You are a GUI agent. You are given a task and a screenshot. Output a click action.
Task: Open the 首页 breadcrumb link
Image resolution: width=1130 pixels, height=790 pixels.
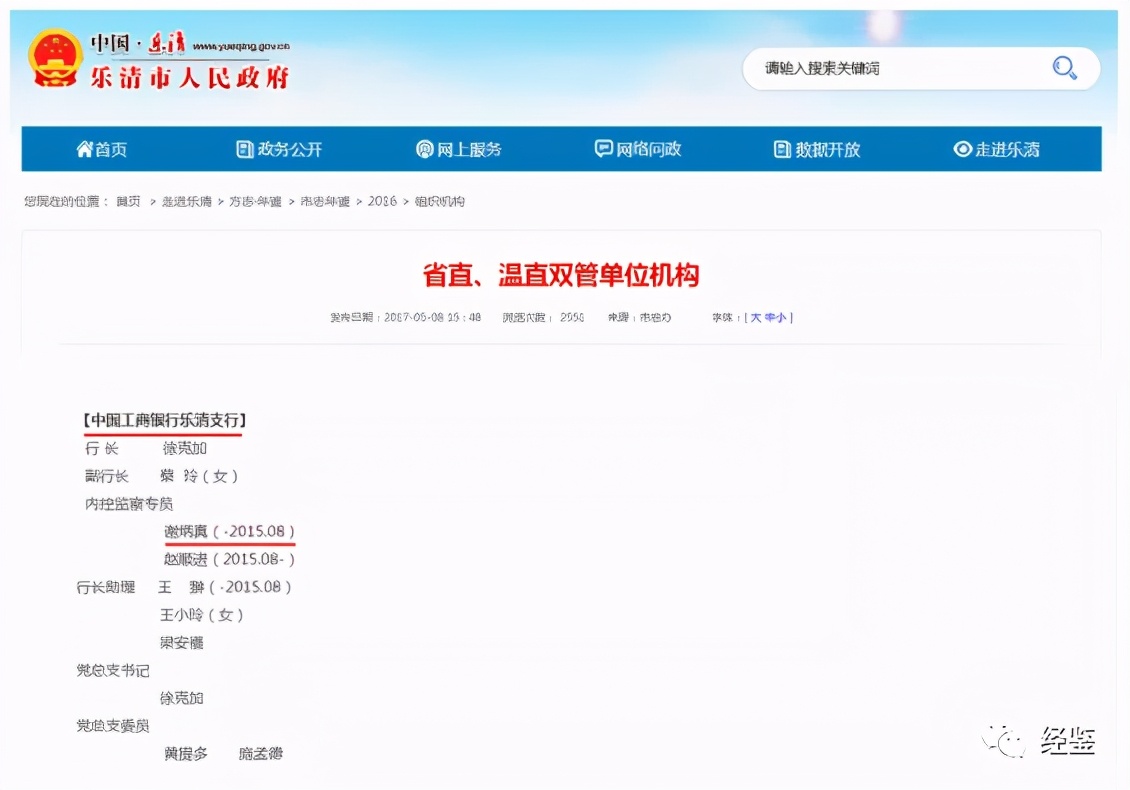coord(128,201)
